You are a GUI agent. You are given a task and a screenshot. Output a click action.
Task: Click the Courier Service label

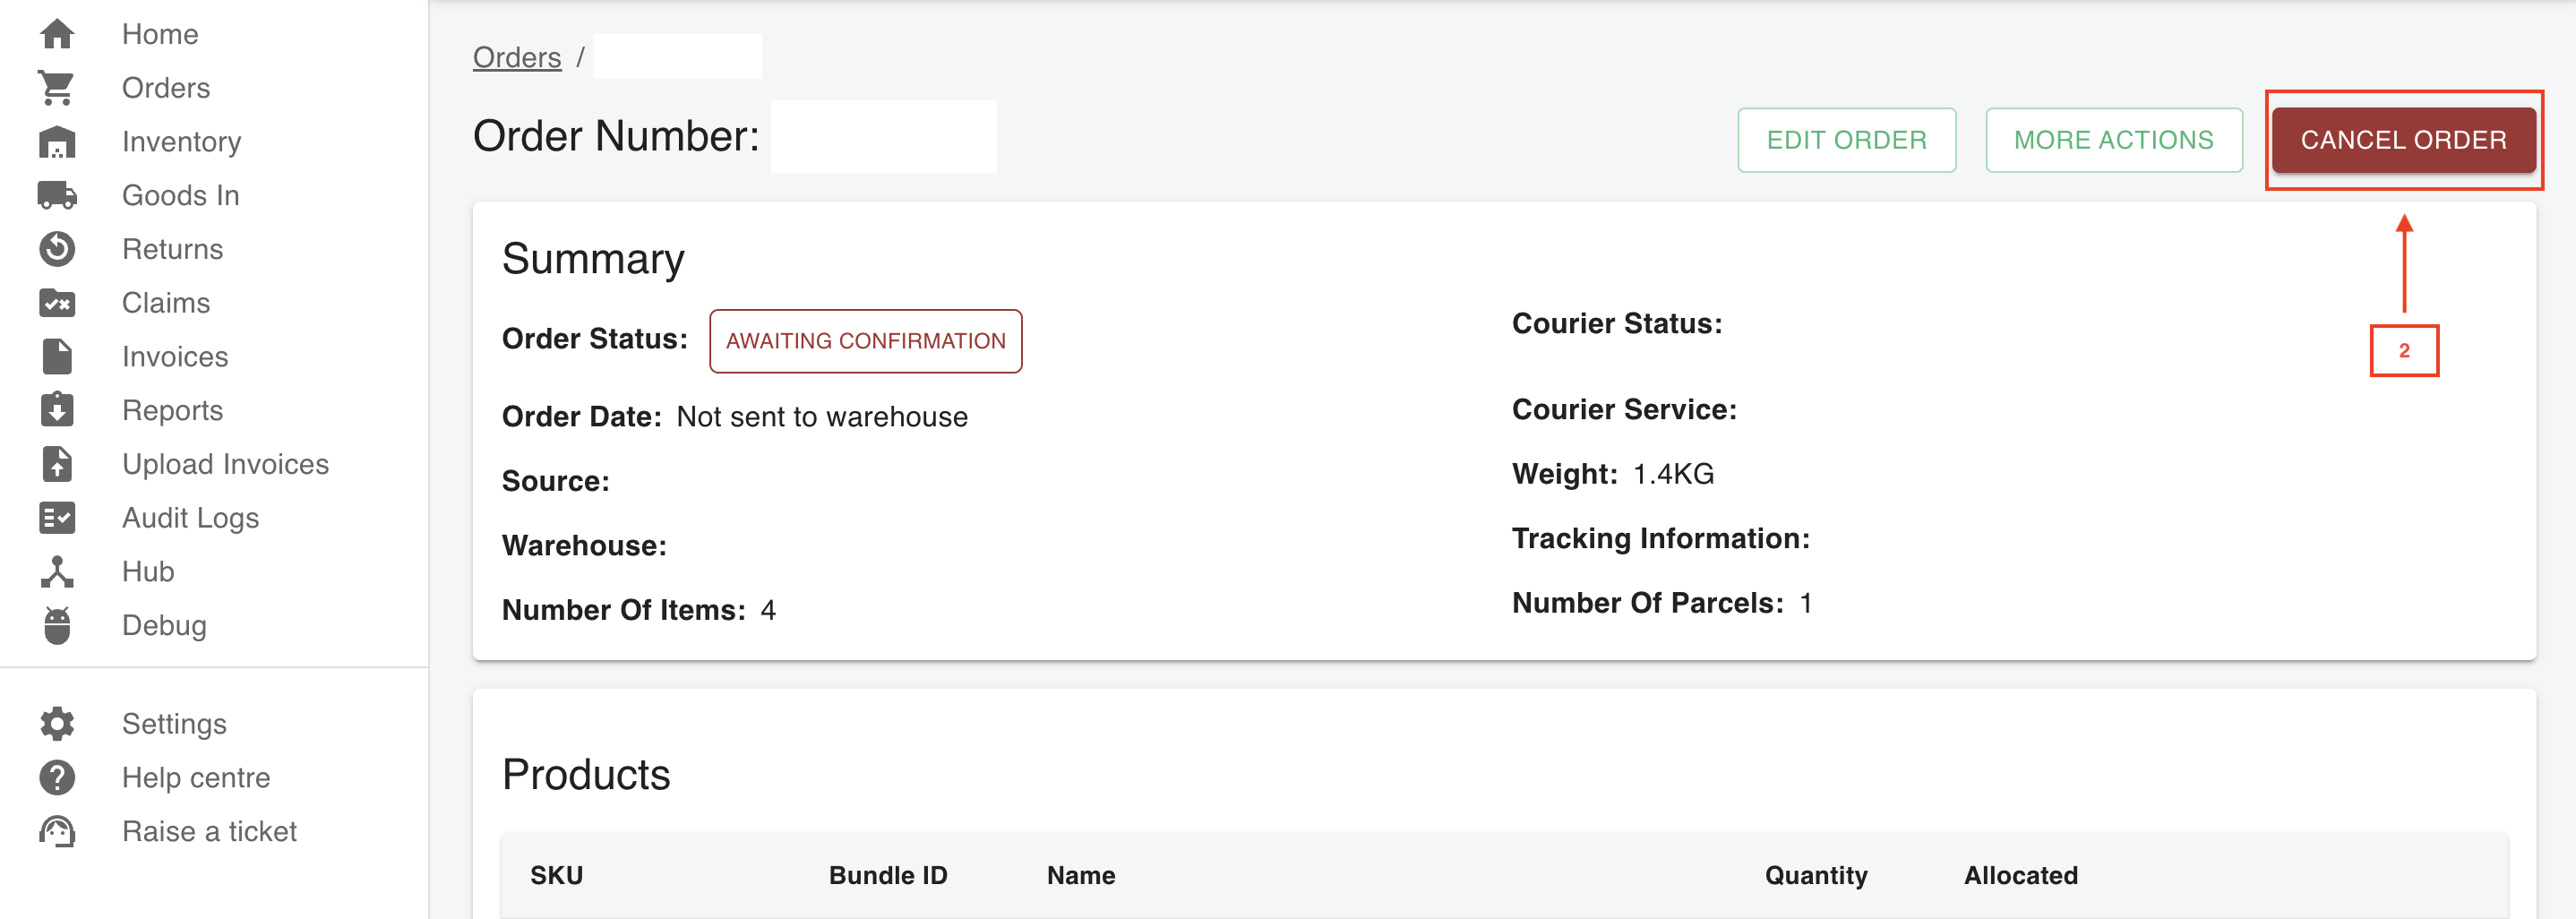coord(1624,410)
